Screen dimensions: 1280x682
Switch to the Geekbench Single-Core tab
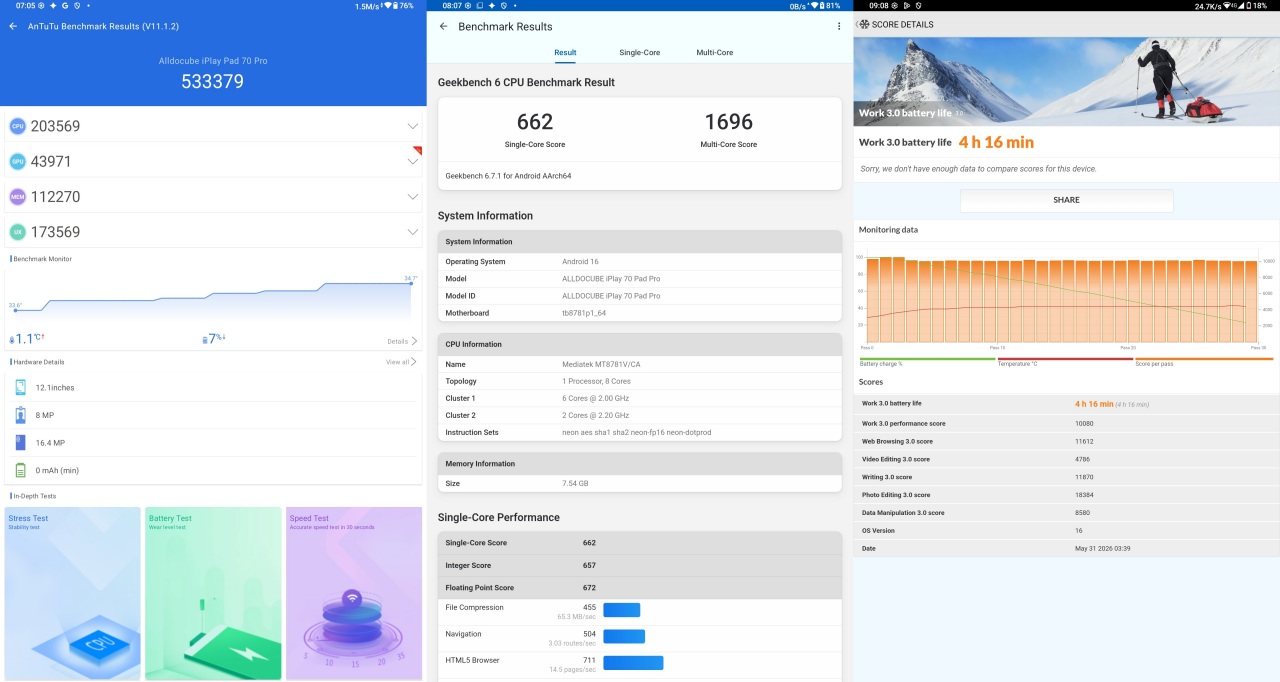pos(639,52)
